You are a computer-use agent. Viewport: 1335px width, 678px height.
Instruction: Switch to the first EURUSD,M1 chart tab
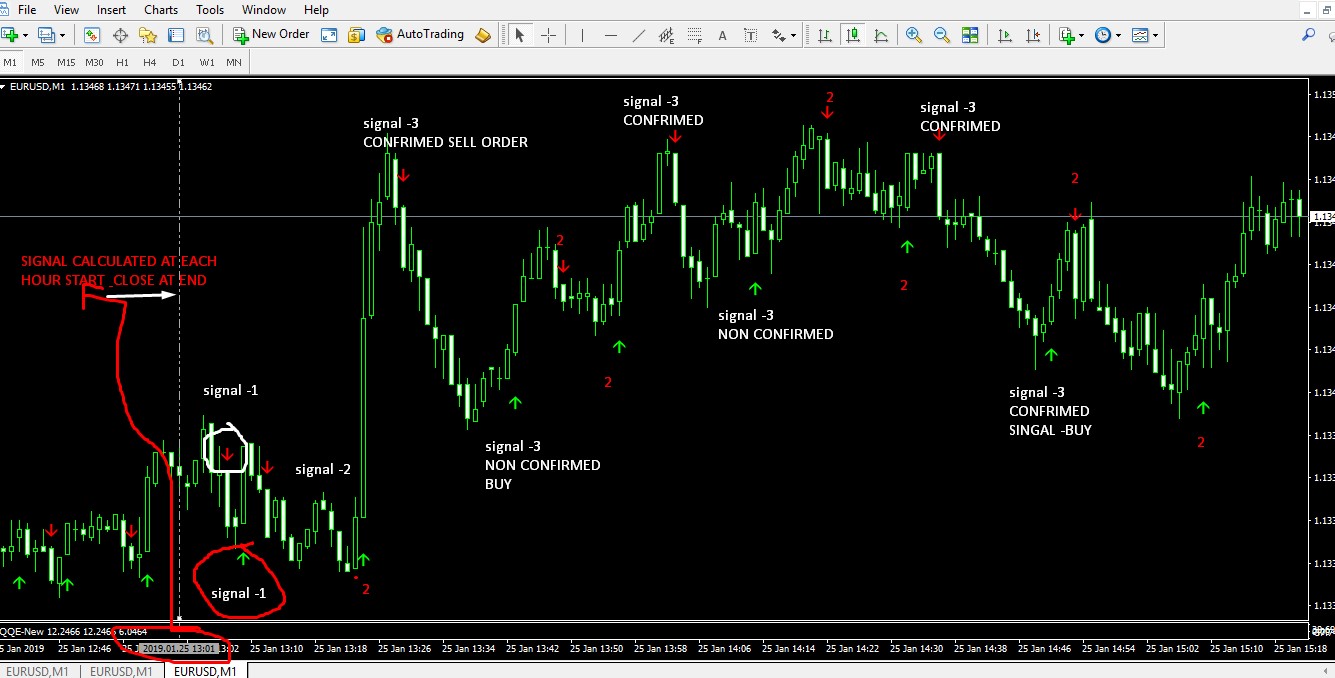tap(40, 671)
